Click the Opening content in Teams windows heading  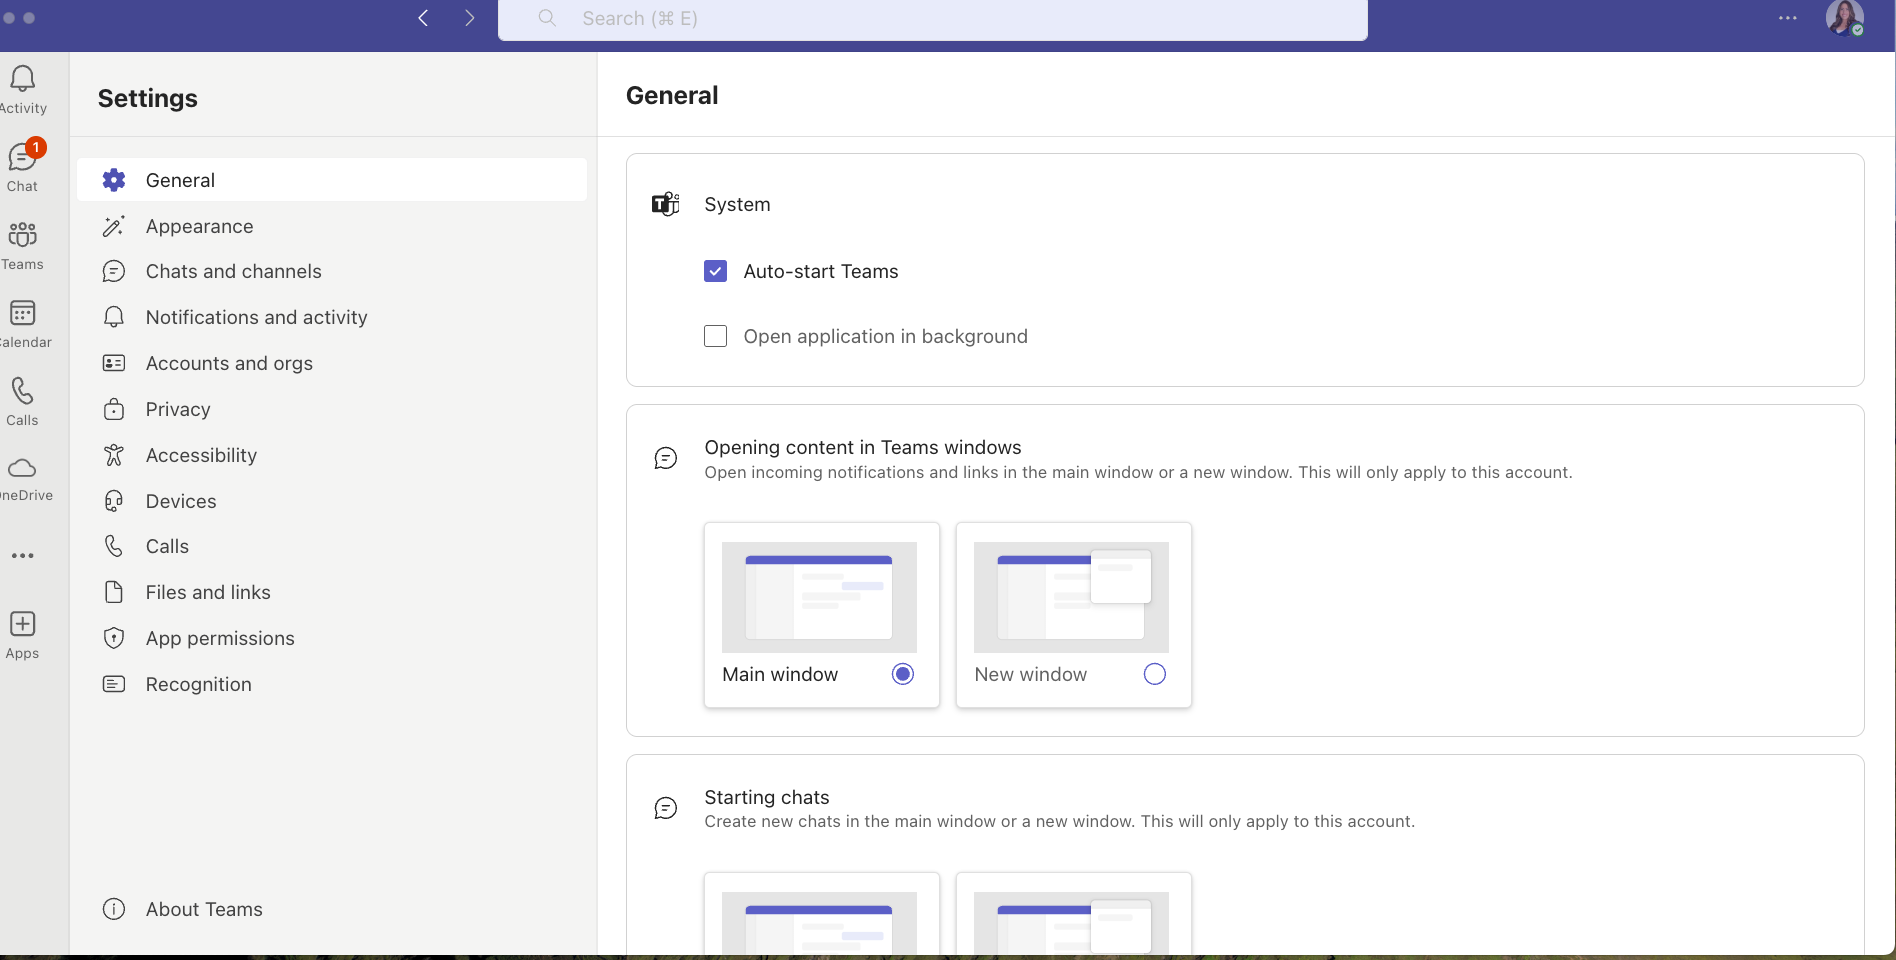coord(863,447)
